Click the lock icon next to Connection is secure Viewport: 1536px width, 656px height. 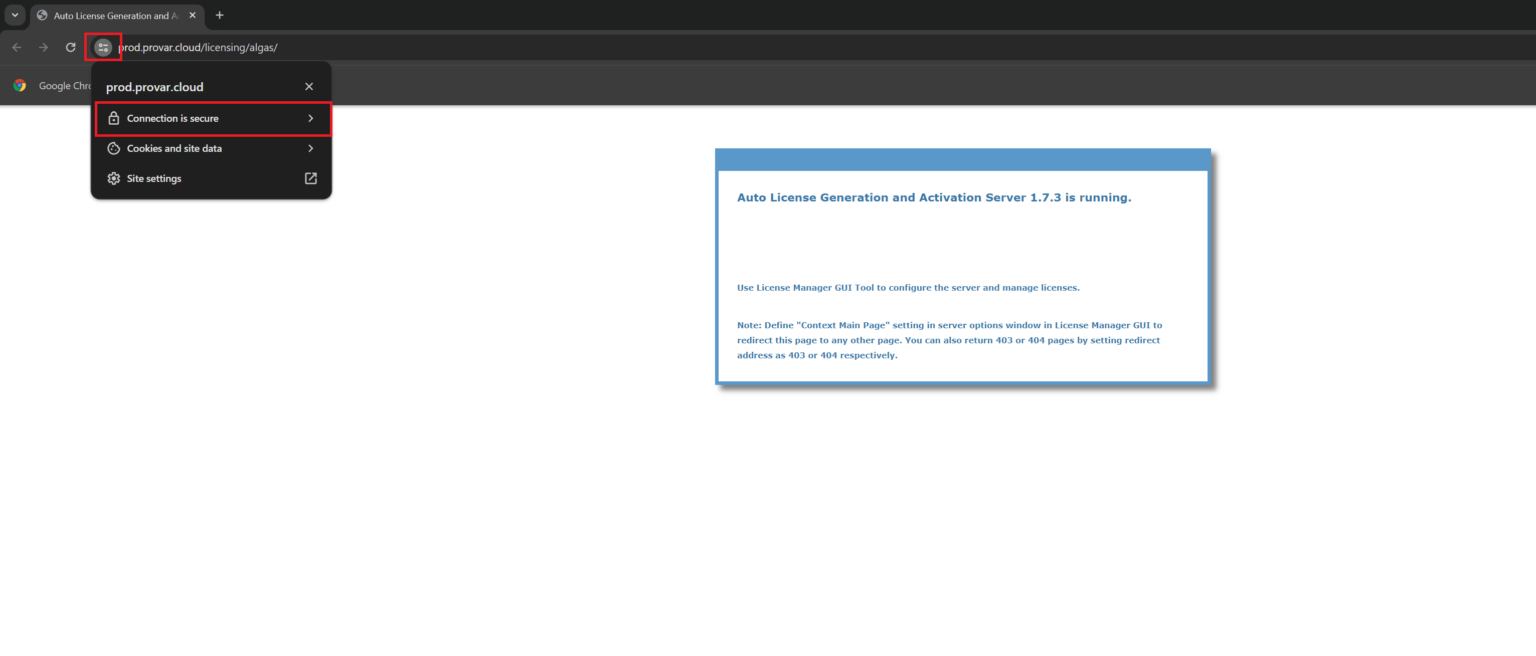[x=113, y=118]
